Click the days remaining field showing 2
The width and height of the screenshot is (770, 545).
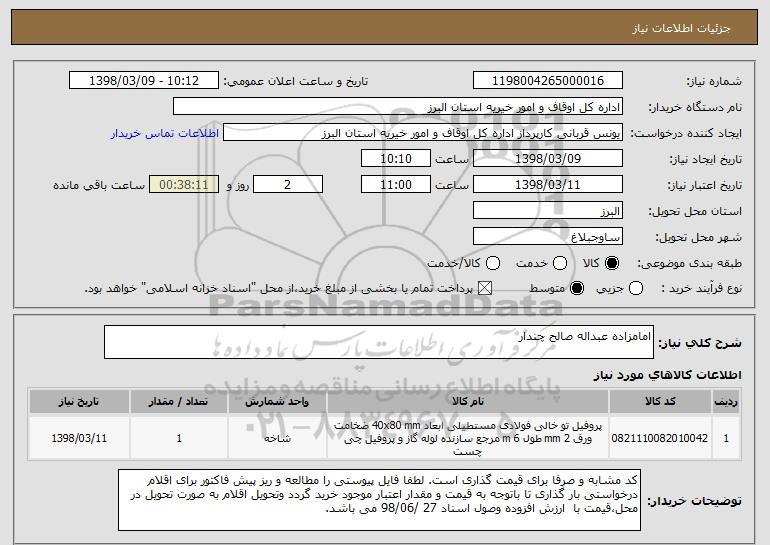tap(288, 185)
